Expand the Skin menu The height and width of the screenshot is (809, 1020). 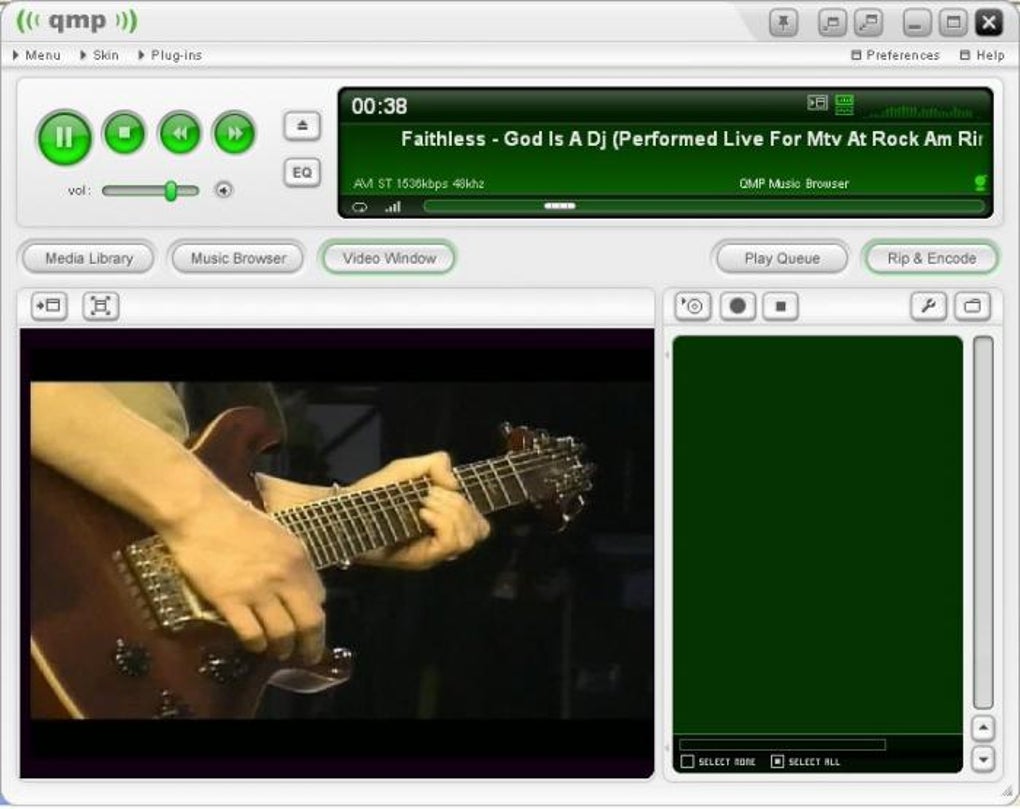[x=100, y=55]
